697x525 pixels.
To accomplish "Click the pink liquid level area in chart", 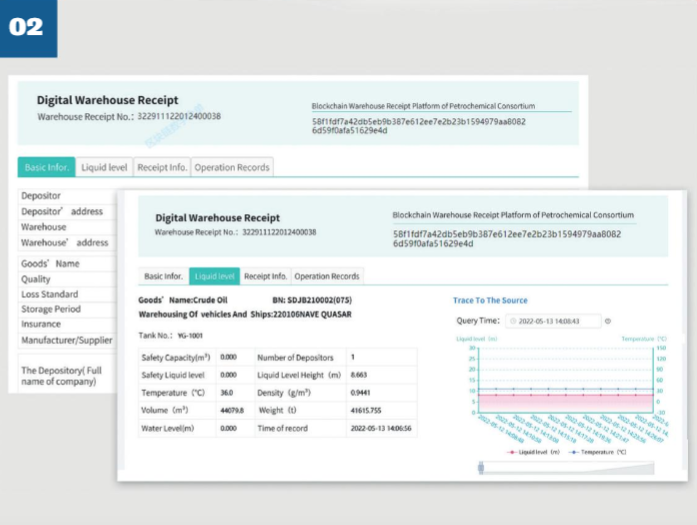I will 560,401.
